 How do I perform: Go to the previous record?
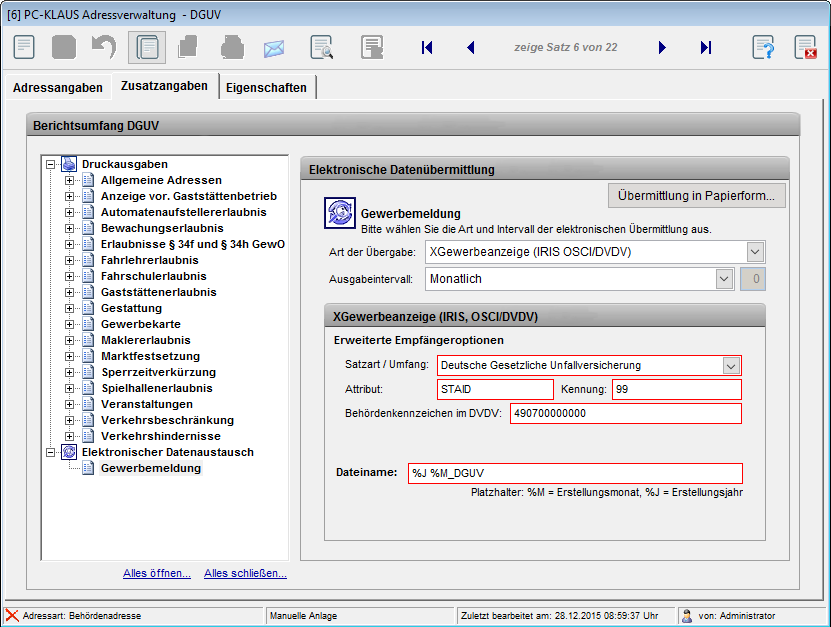470,47
